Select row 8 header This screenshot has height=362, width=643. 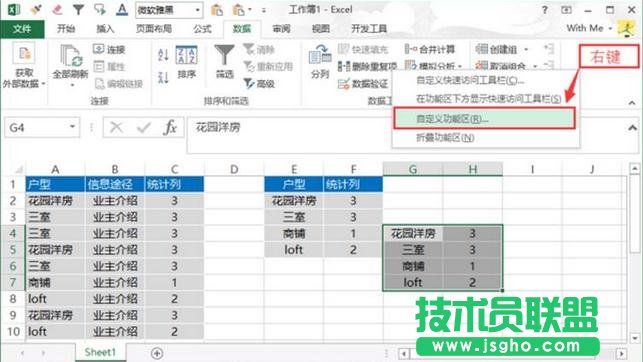13,299
